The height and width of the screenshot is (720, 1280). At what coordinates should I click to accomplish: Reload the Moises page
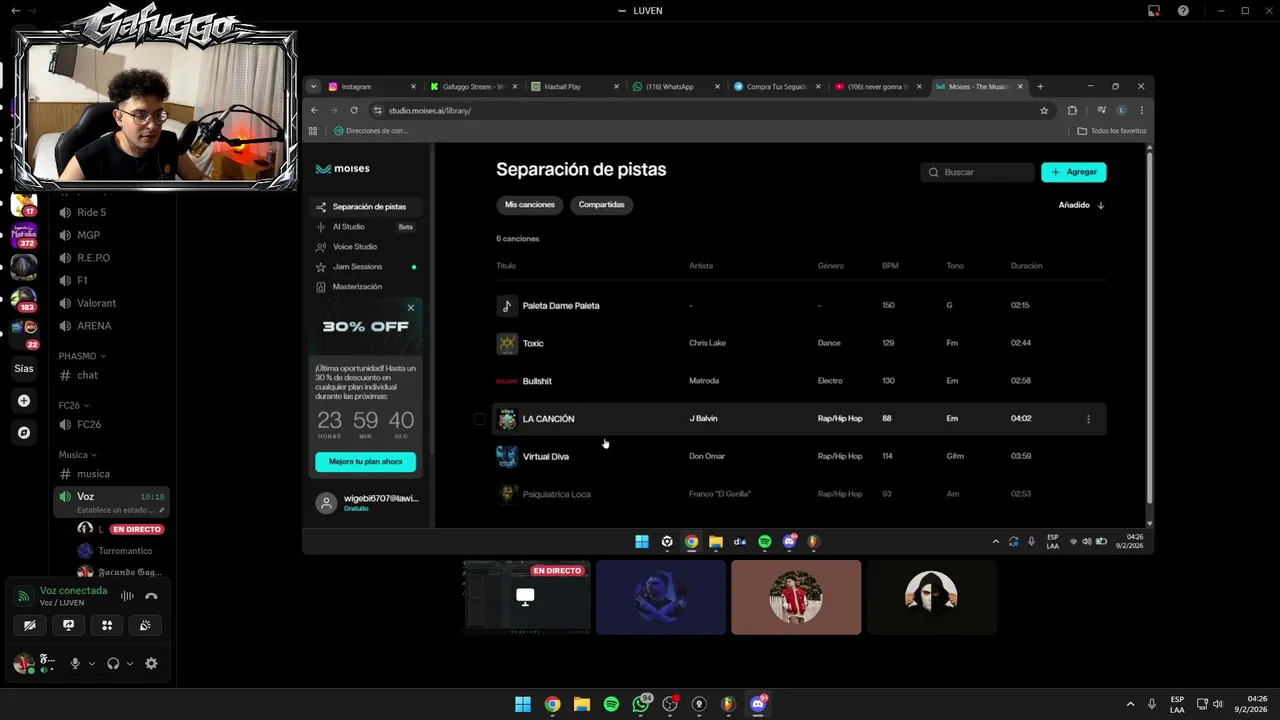[x=354, y=110]
